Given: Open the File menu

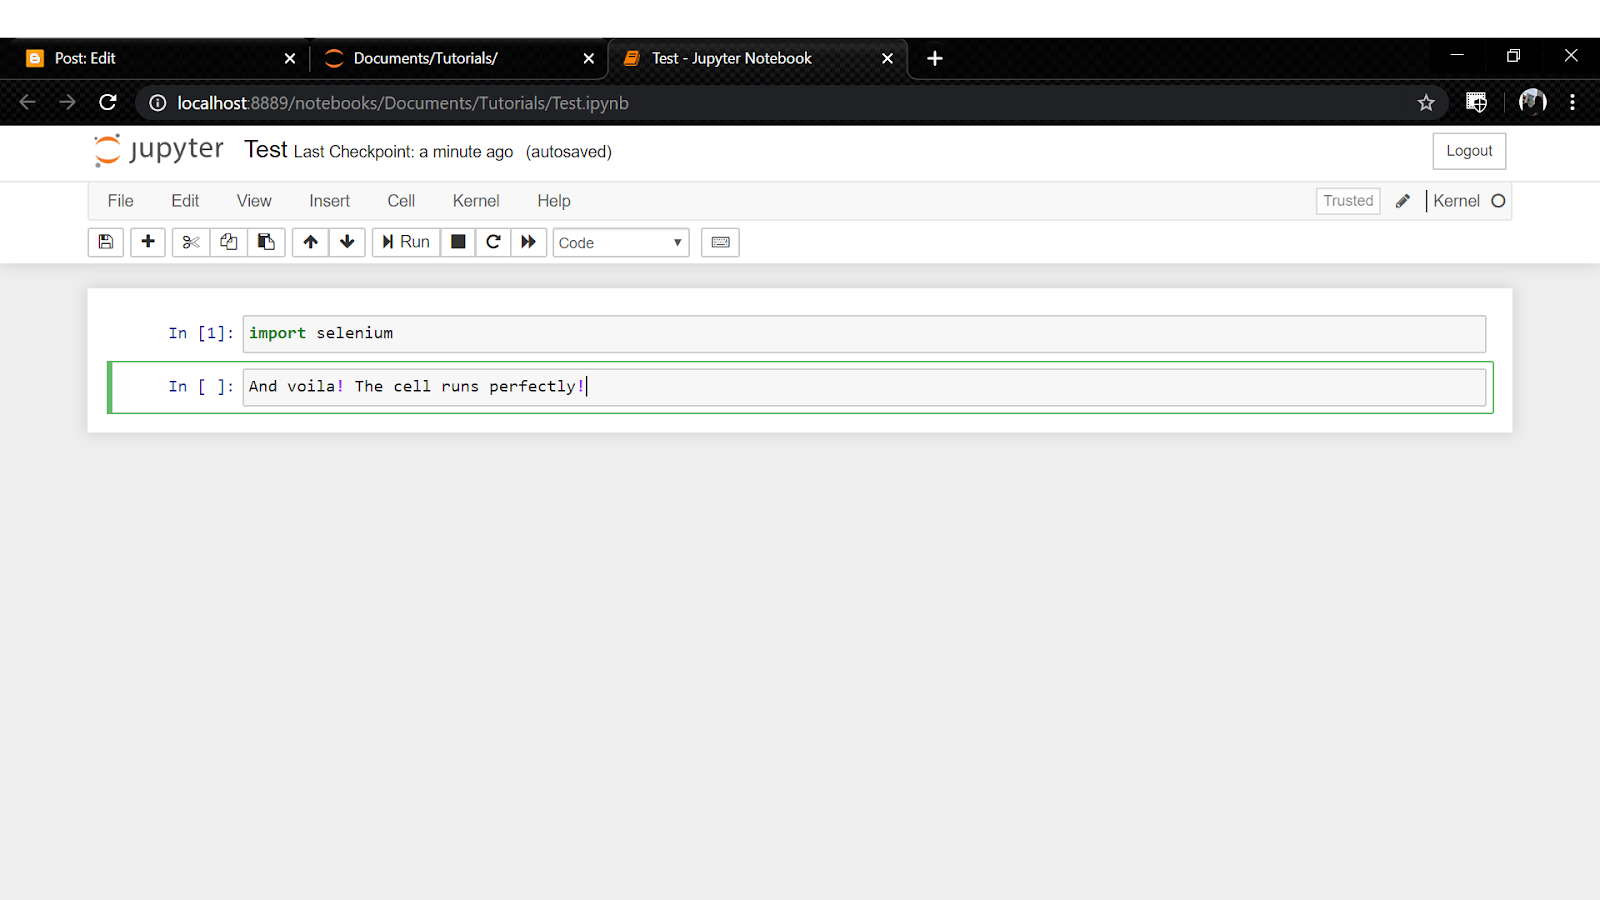Looking at the screenshot, I should 121,201.
